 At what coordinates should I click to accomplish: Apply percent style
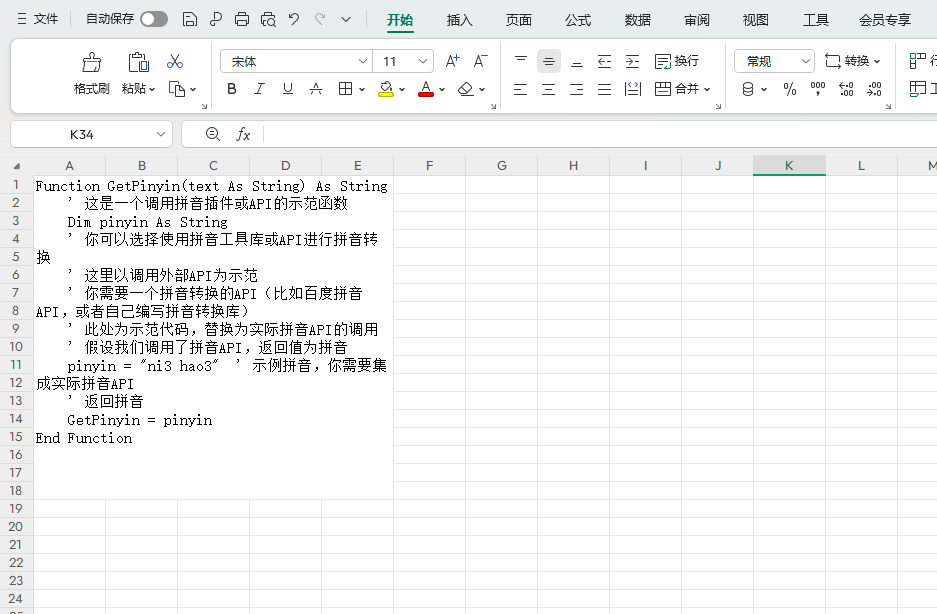[789, 89]
